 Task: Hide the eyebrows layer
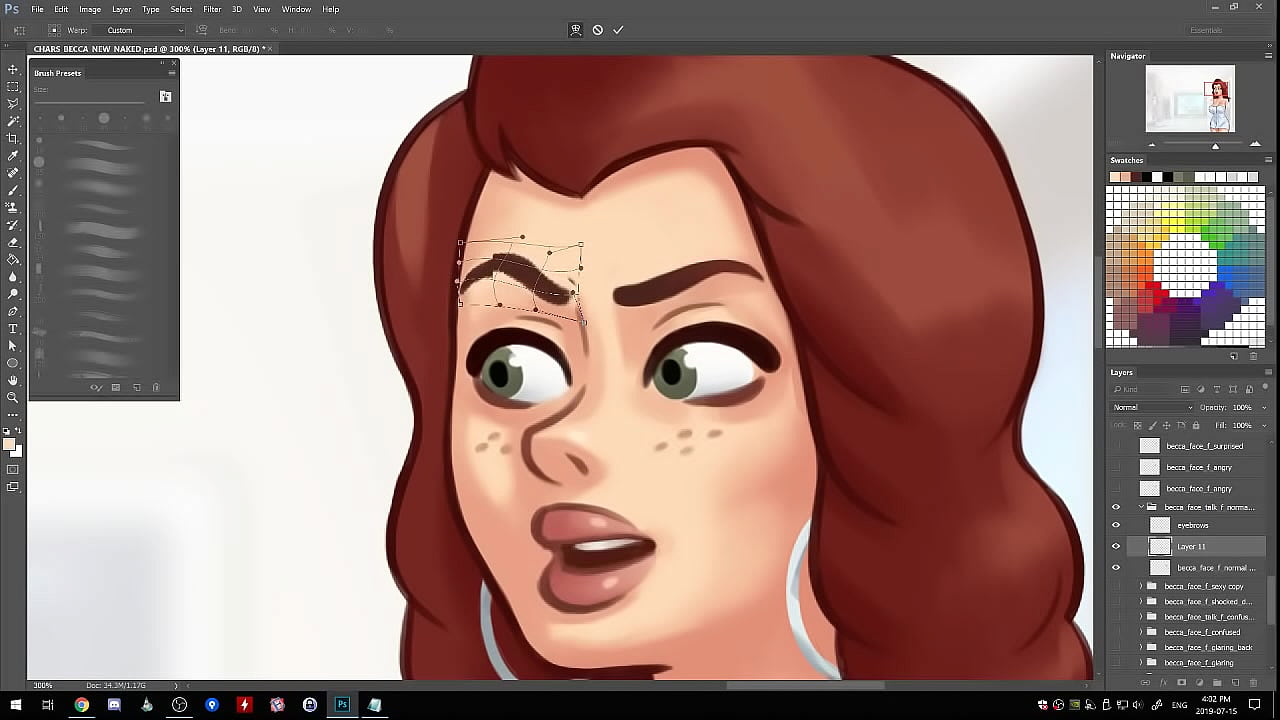pyautogui.click(x=1116, y=525)
